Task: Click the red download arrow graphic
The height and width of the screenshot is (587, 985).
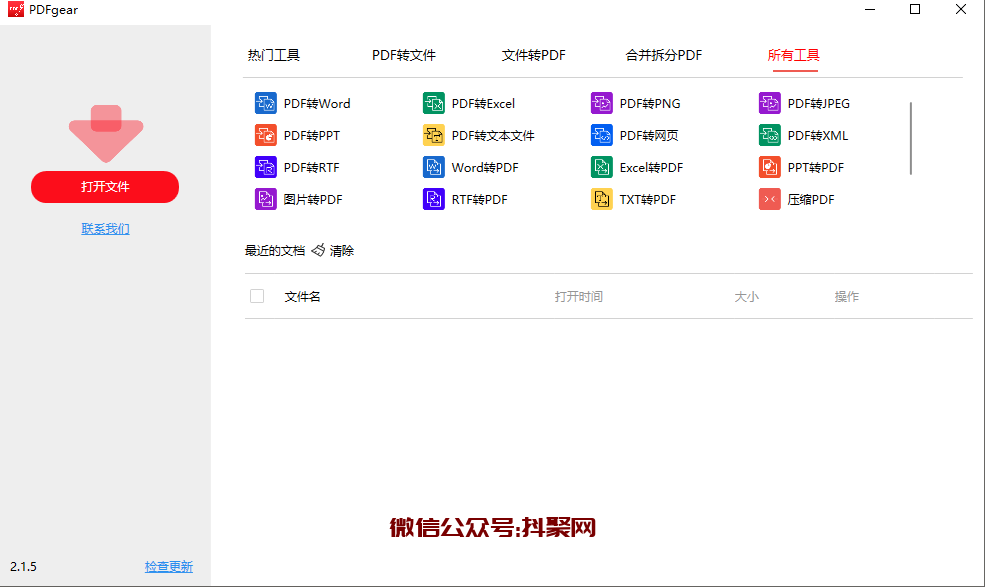Action: [106, 133]
